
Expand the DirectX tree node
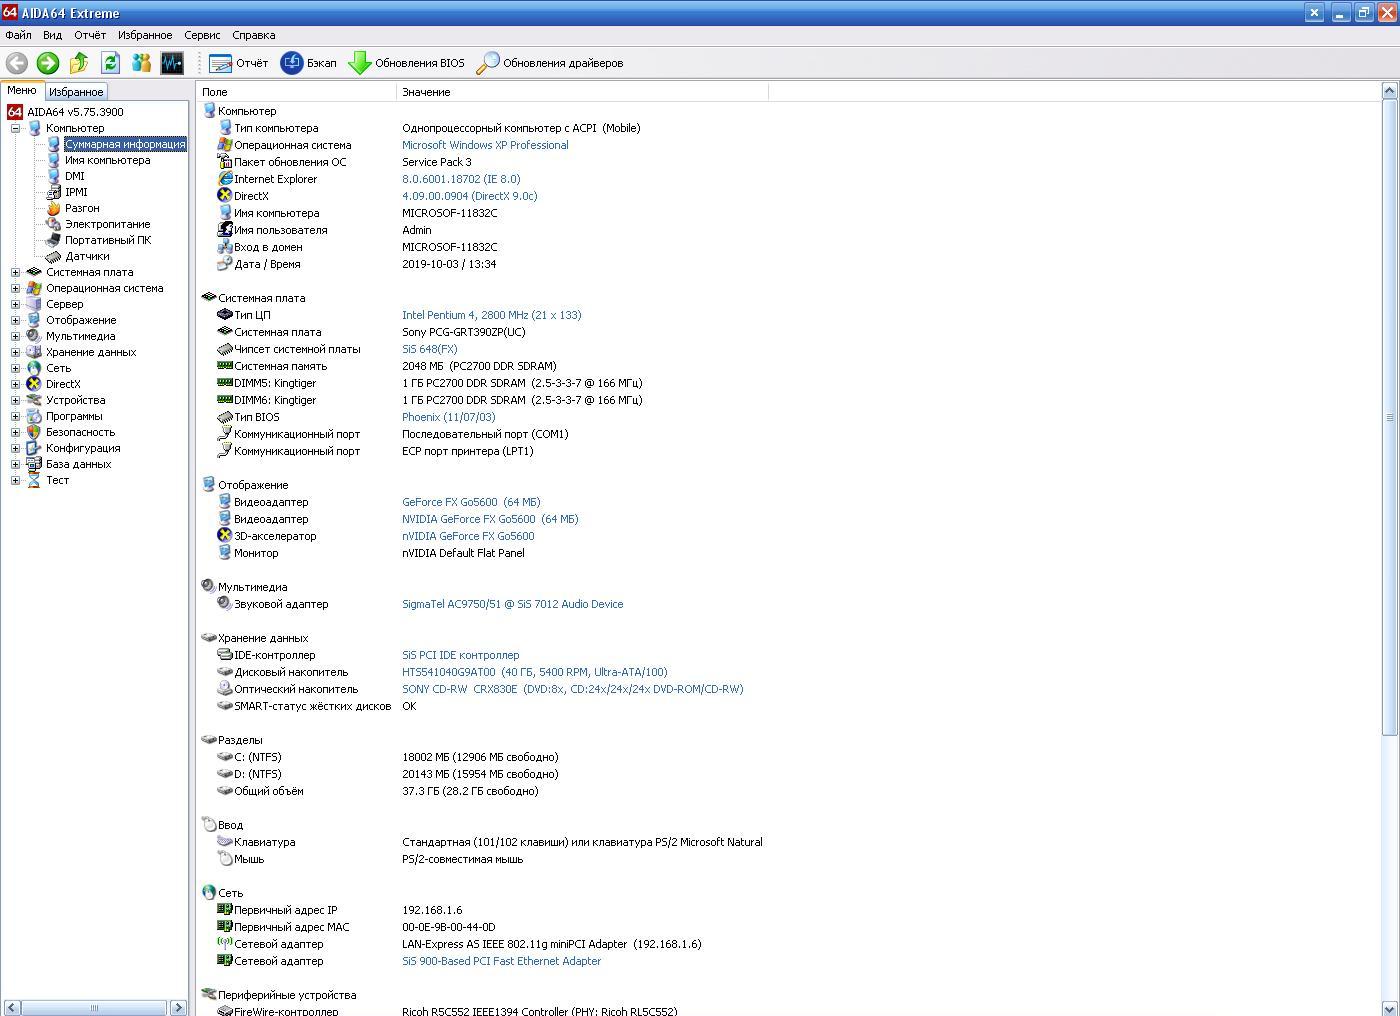(x=15, y=384)
